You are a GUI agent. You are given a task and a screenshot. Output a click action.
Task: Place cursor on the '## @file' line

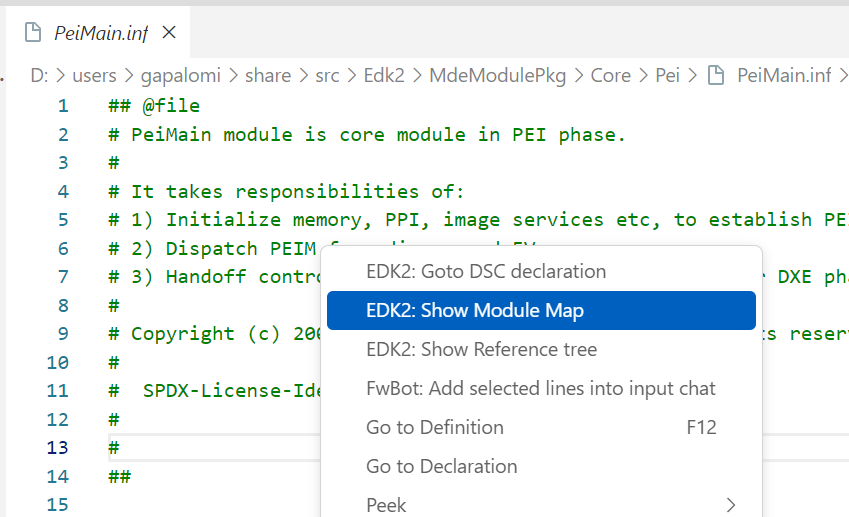click(x=154, y=106)
